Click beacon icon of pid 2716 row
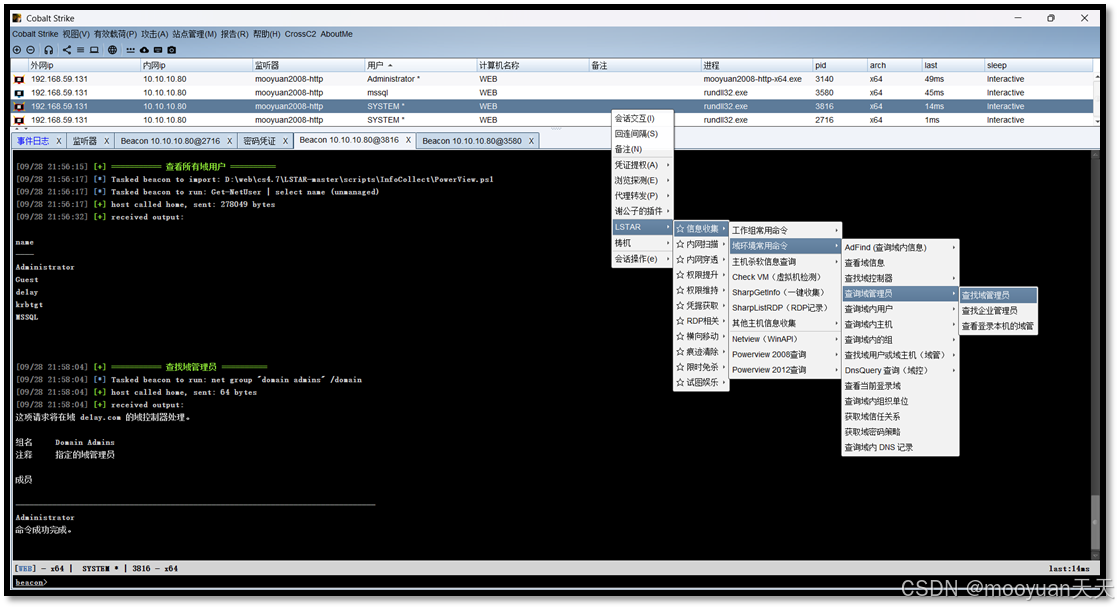The height and width of the screenshot is (609, 1119). [x=19, y=120]
